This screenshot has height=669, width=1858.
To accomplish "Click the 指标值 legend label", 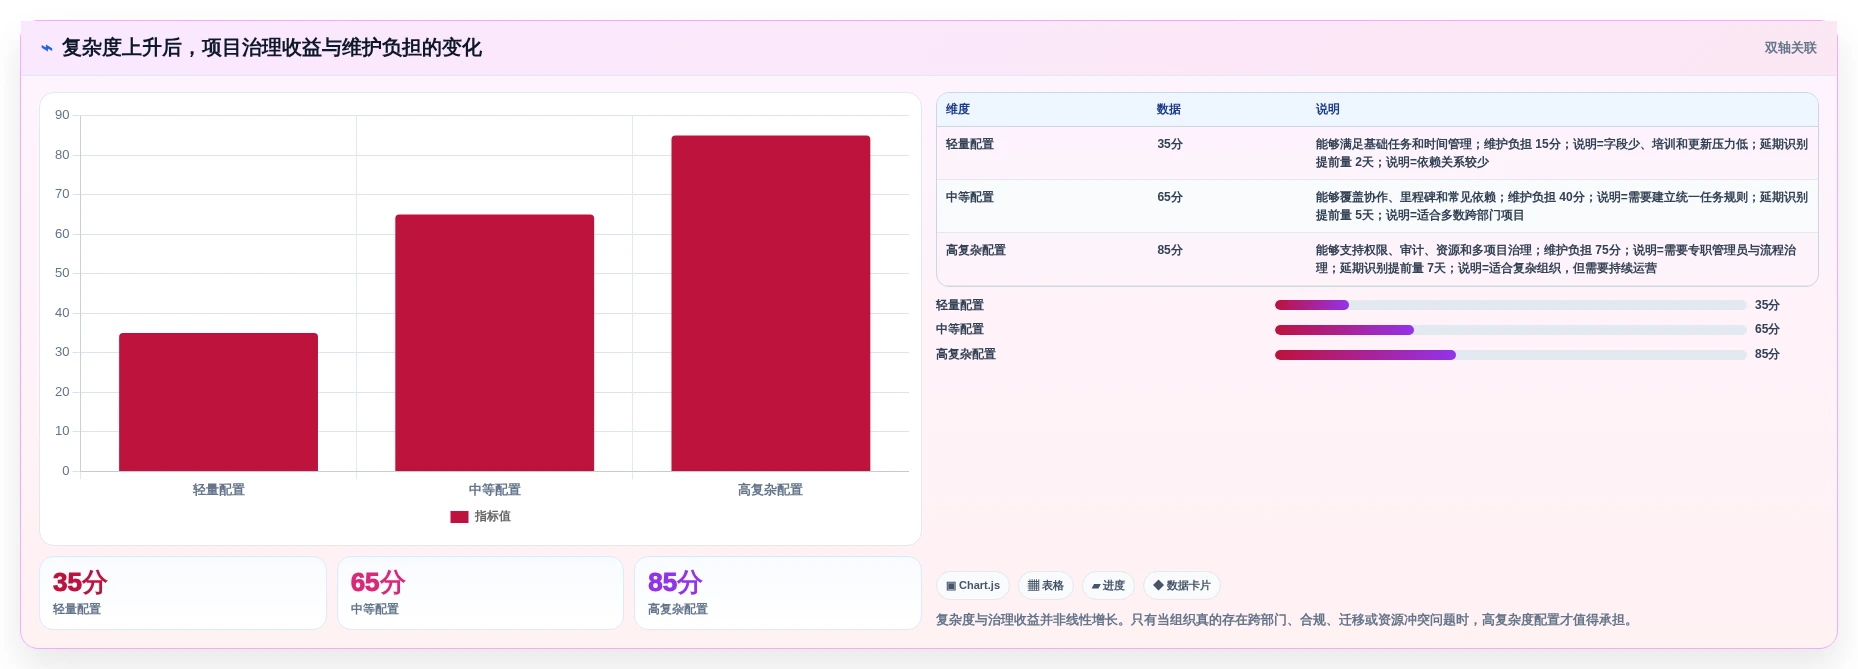I will click(492, 517).
